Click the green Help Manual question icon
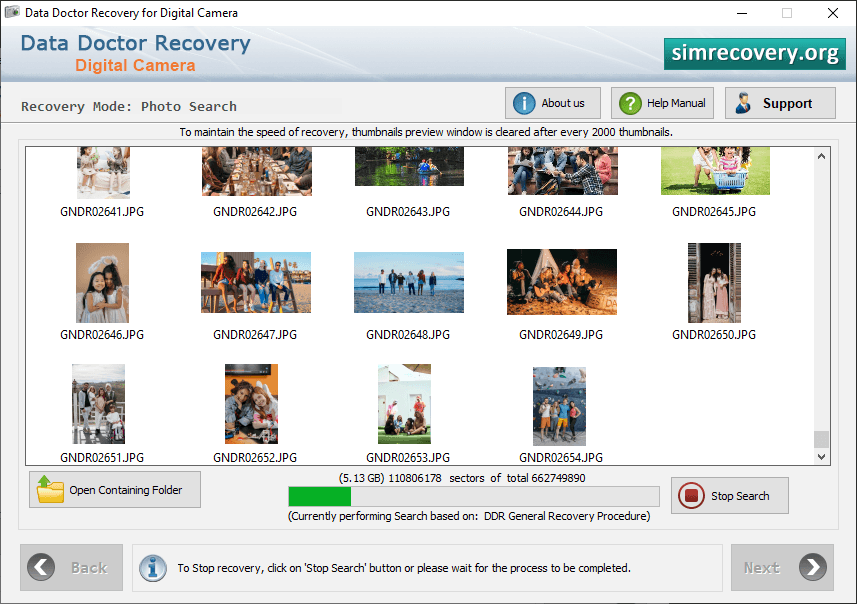 pyautogui.click(x=630, y=103)
